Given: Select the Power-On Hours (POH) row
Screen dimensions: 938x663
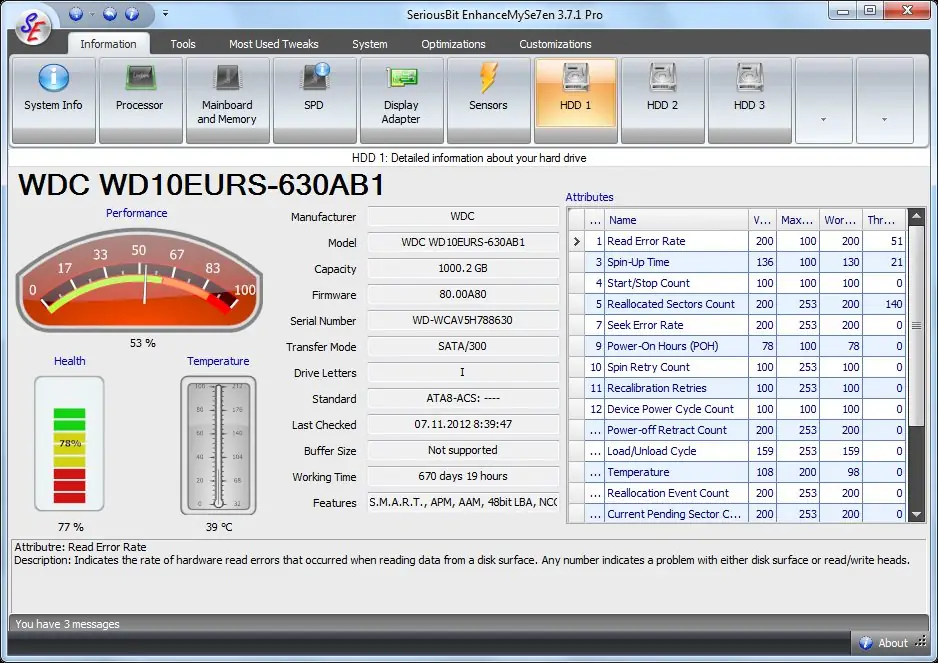Looking at the screenshot, I should tap(736, 346).
